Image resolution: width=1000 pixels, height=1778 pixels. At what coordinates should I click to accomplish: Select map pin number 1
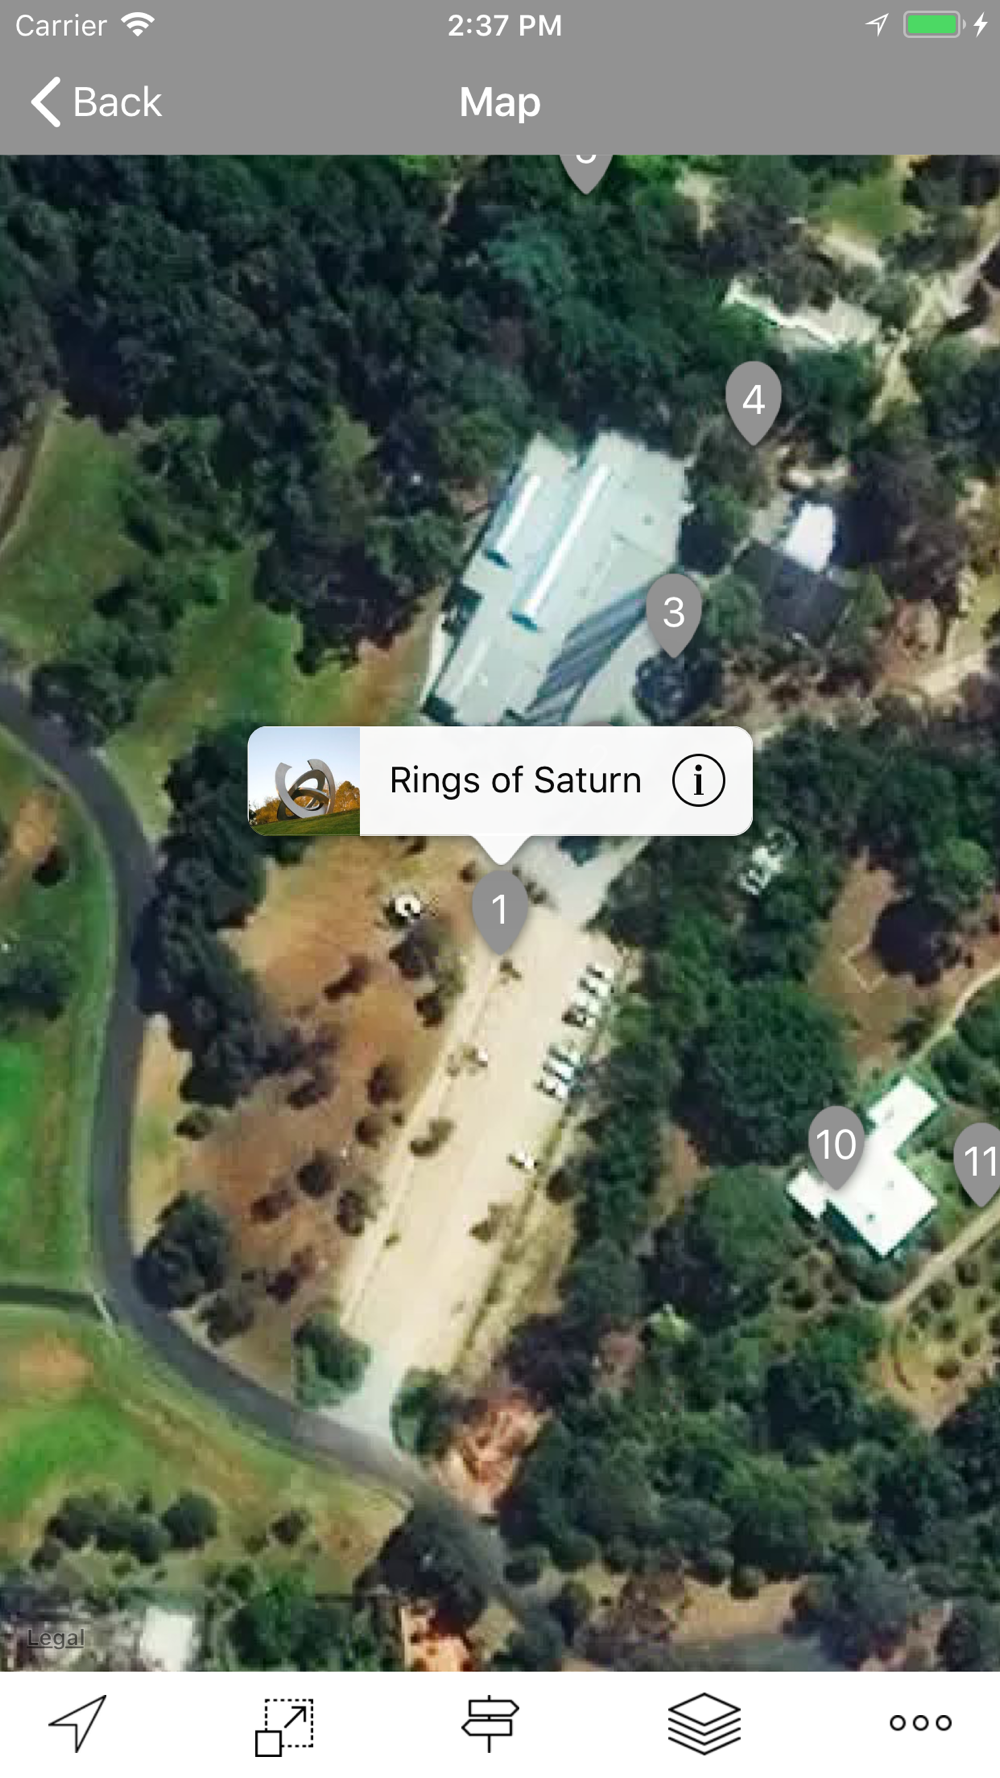500,909
